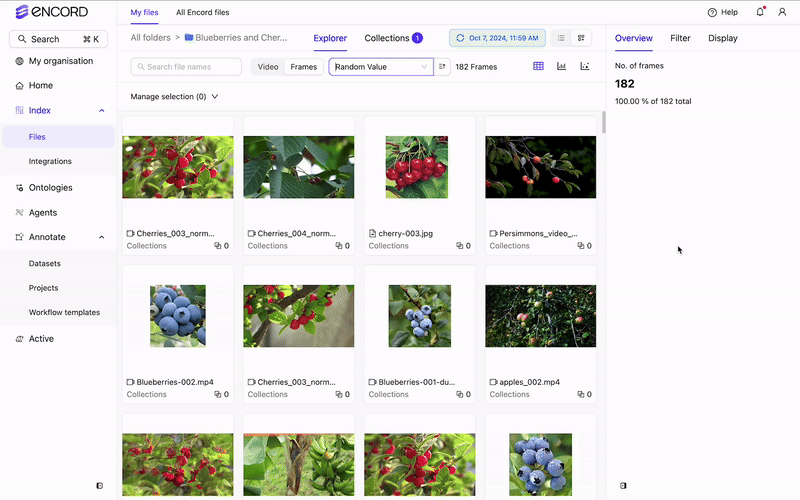
Task: Open the Search ⌘K box
Action: [x=58, y=39]
